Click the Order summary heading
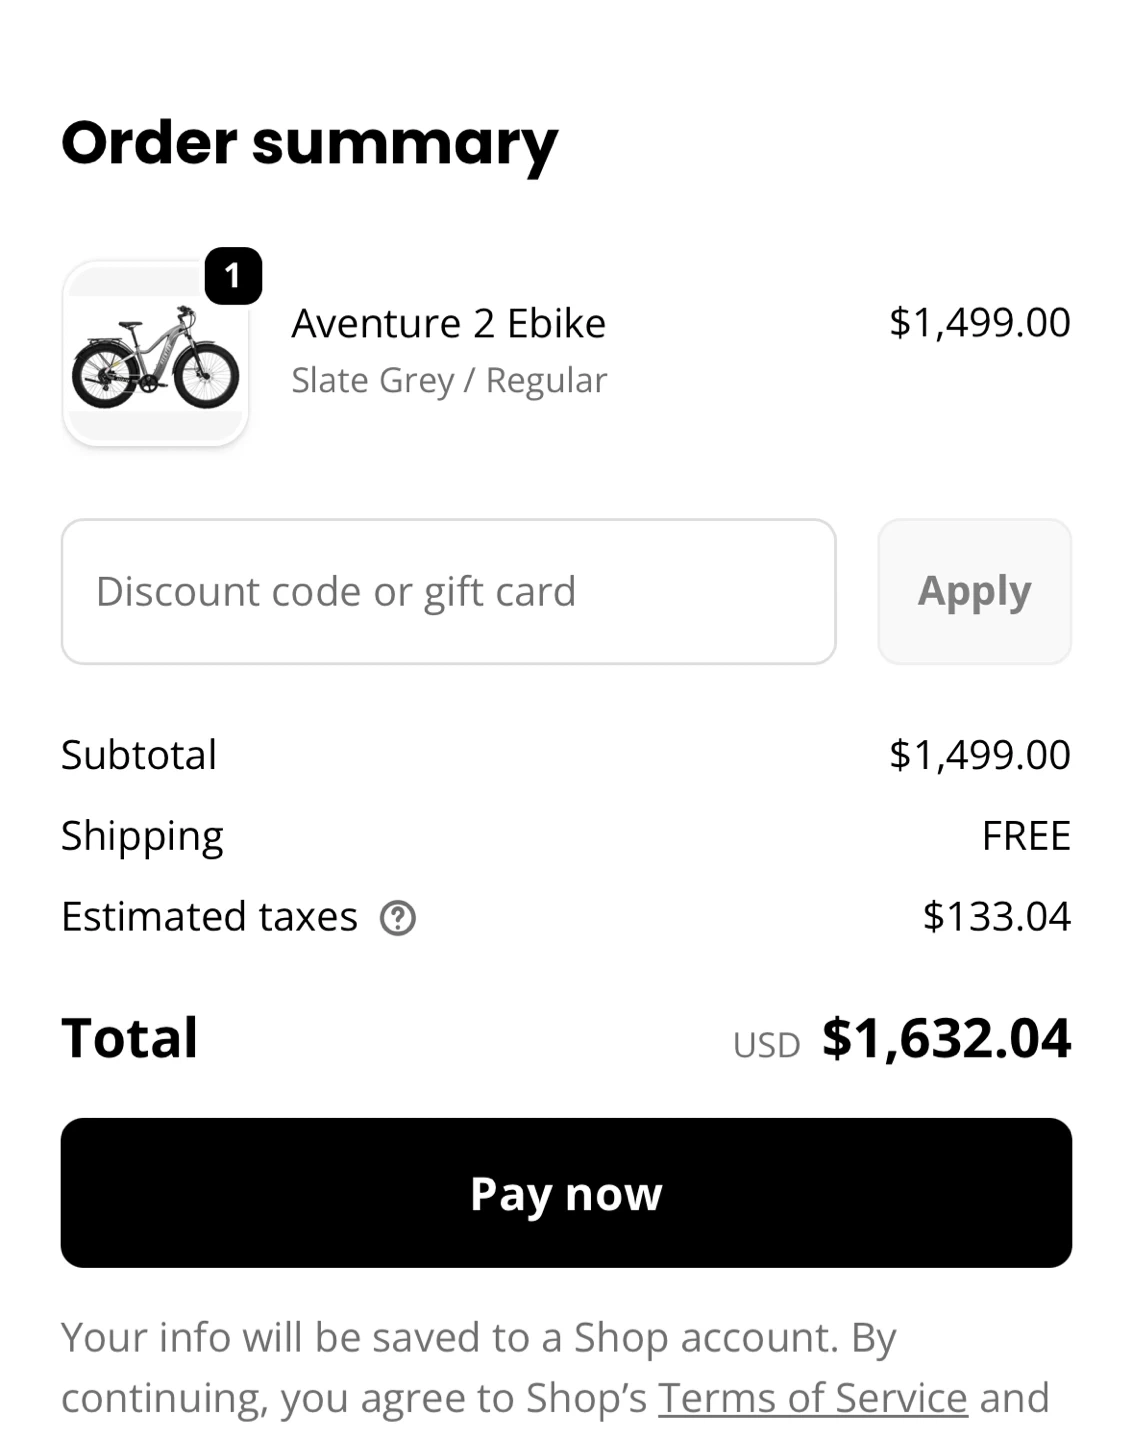1133x1440 pixels. [309, 143]
